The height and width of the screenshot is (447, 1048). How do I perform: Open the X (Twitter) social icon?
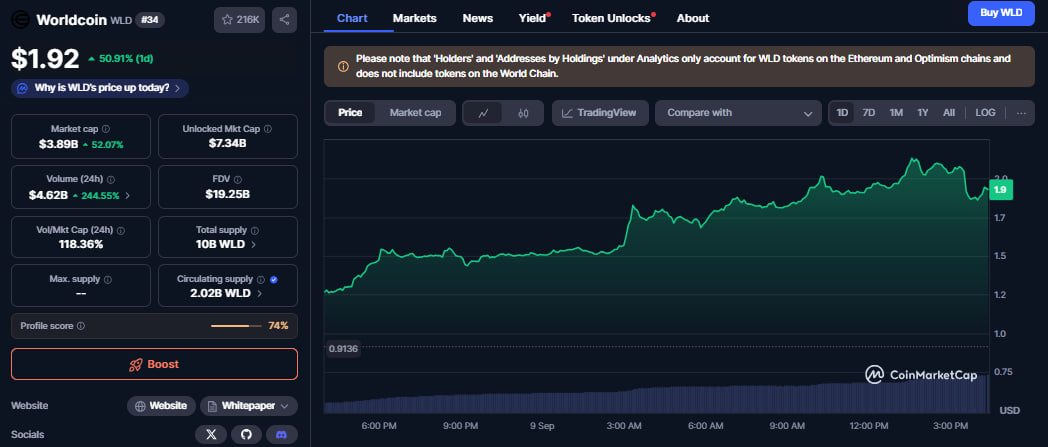coord(210,435)
